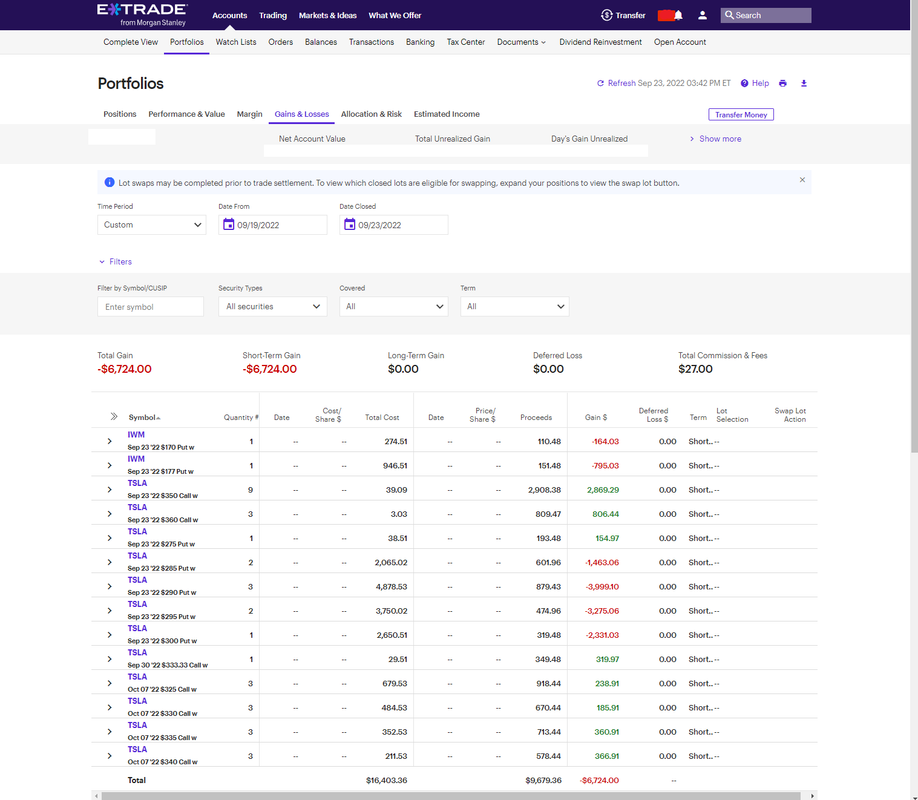The image size is (918, 800).
Task: Switch to Performance & Value tab
Action: pyautogui.click(x=186, y=114)
